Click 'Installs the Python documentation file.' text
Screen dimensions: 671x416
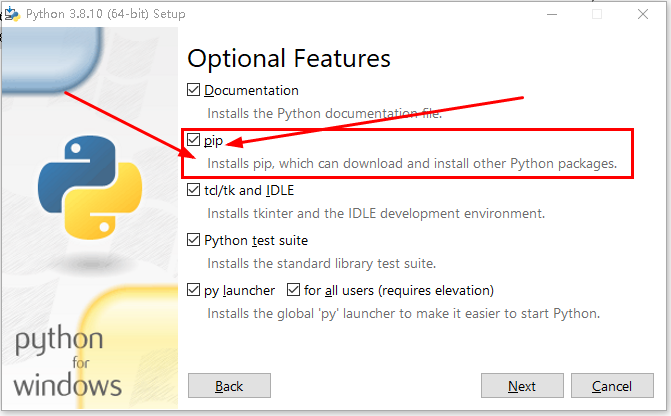[324, 114]
